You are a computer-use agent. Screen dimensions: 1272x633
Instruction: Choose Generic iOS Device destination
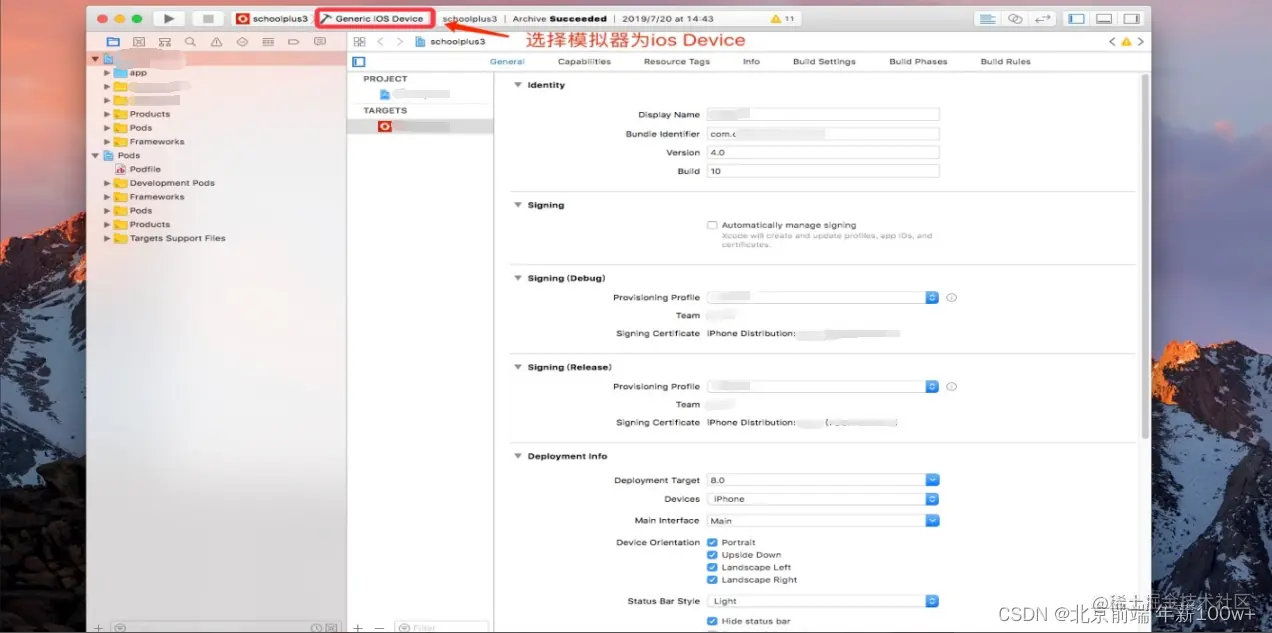coord(376,19)
